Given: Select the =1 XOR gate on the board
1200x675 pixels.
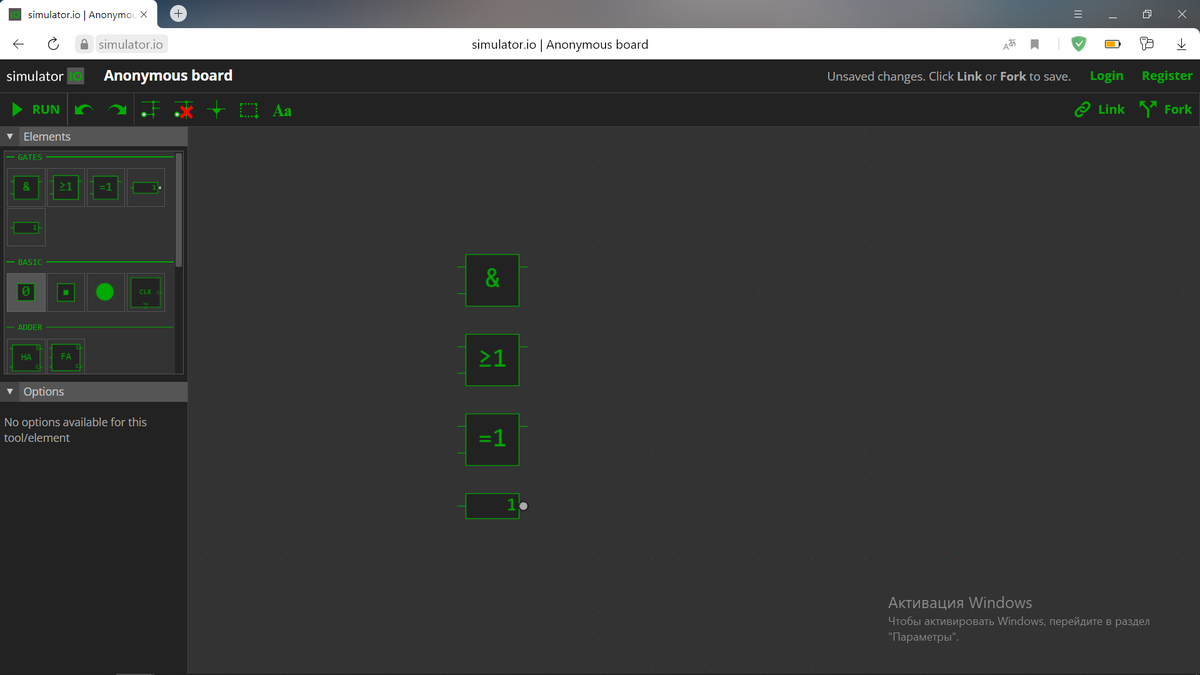Looking at the screenshot, I should tap(492, 440).
